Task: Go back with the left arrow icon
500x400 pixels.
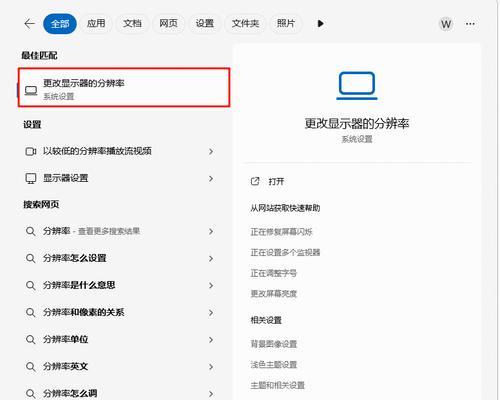Action: (x=30, y=24)
